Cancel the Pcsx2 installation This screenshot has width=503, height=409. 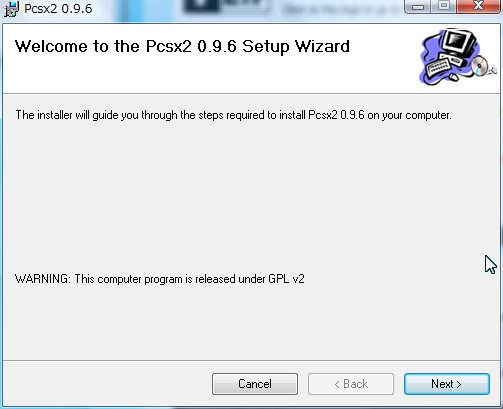pyautogui.click(x=255, y=384)
